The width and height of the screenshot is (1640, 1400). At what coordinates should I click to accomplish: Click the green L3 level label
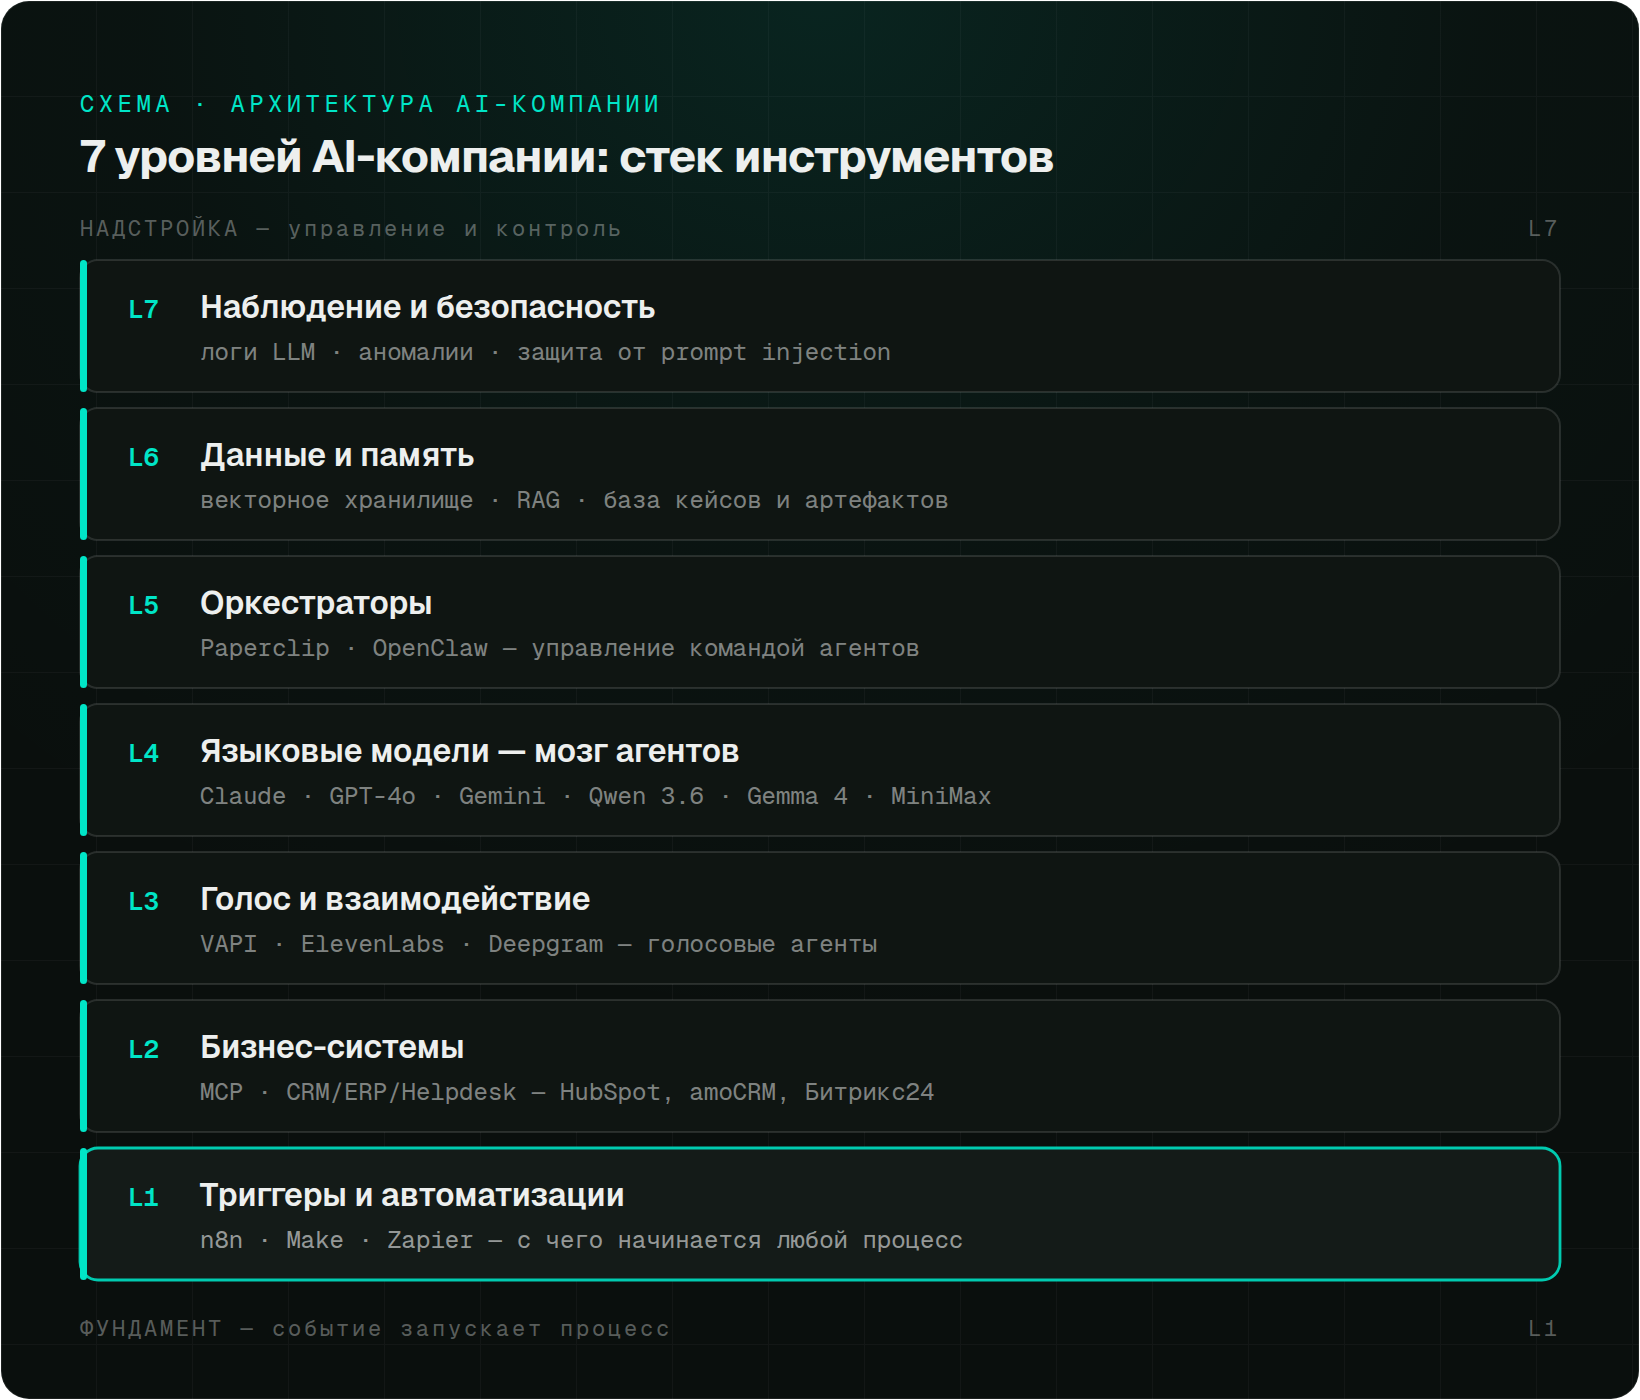(x=144, y=902)
